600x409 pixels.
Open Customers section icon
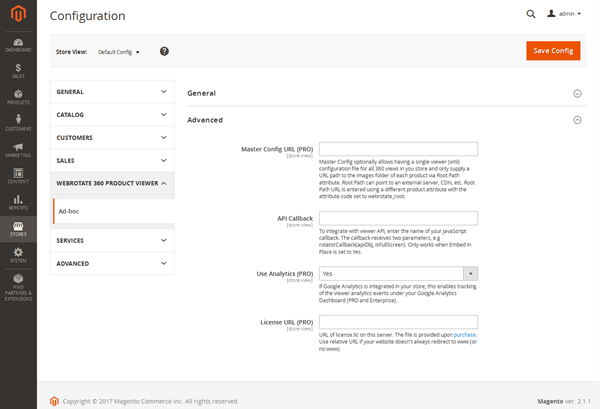(x=18, y=123)
